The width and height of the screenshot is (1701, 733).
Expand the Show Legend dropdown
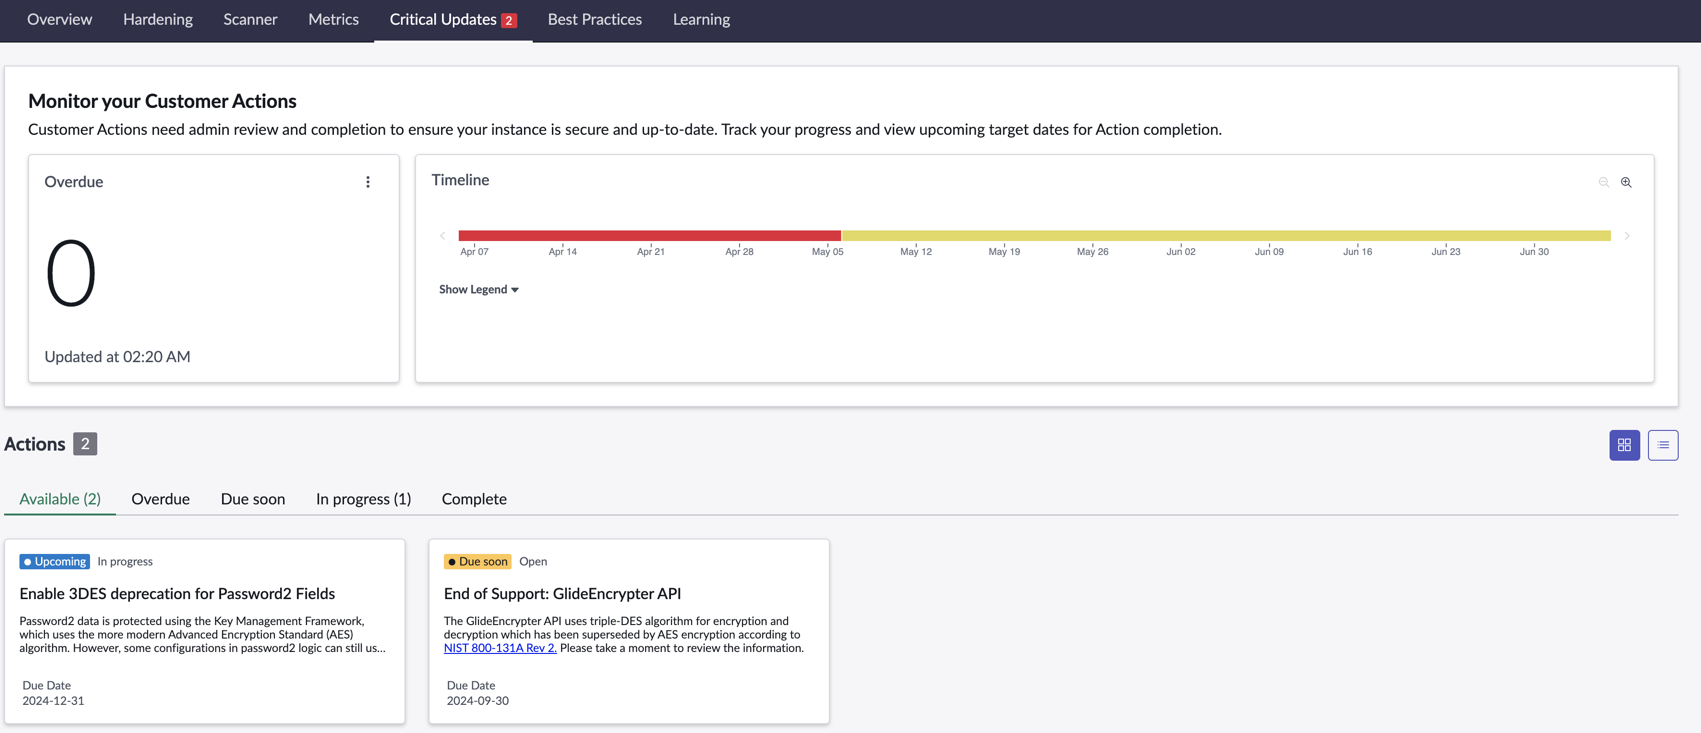479,289
